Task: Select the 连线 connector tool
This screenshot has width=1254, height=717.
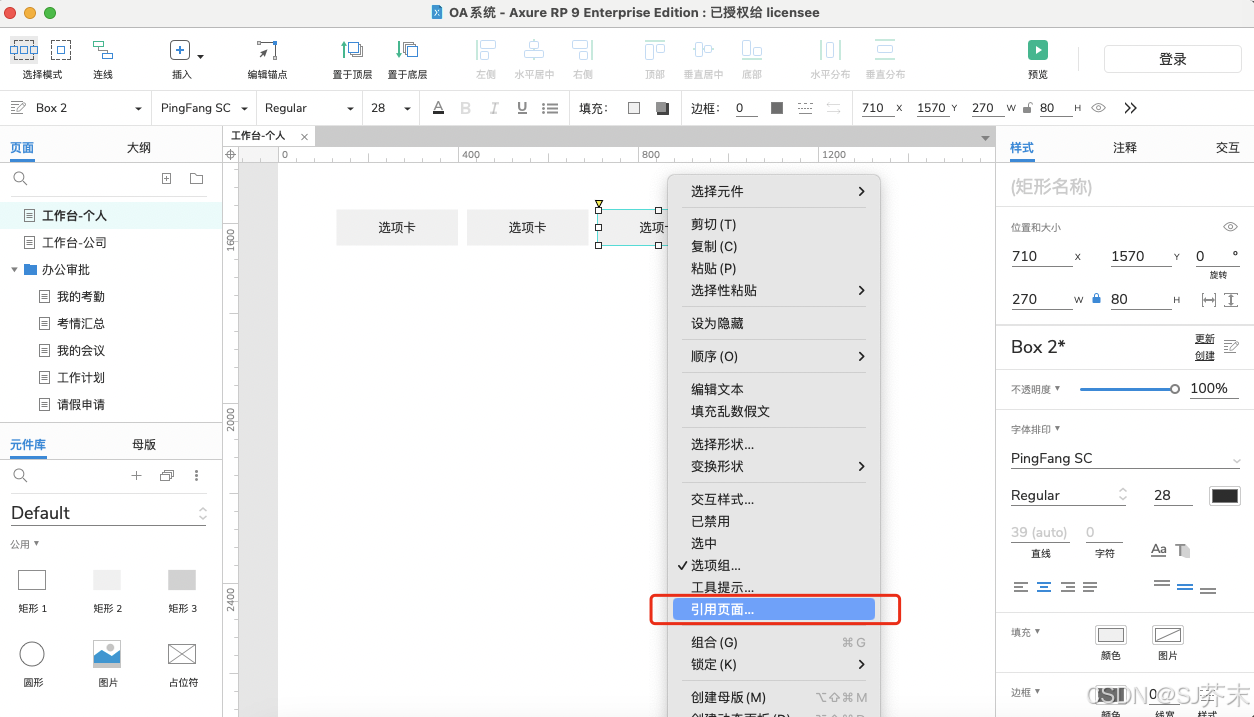Action: point(103,59)
